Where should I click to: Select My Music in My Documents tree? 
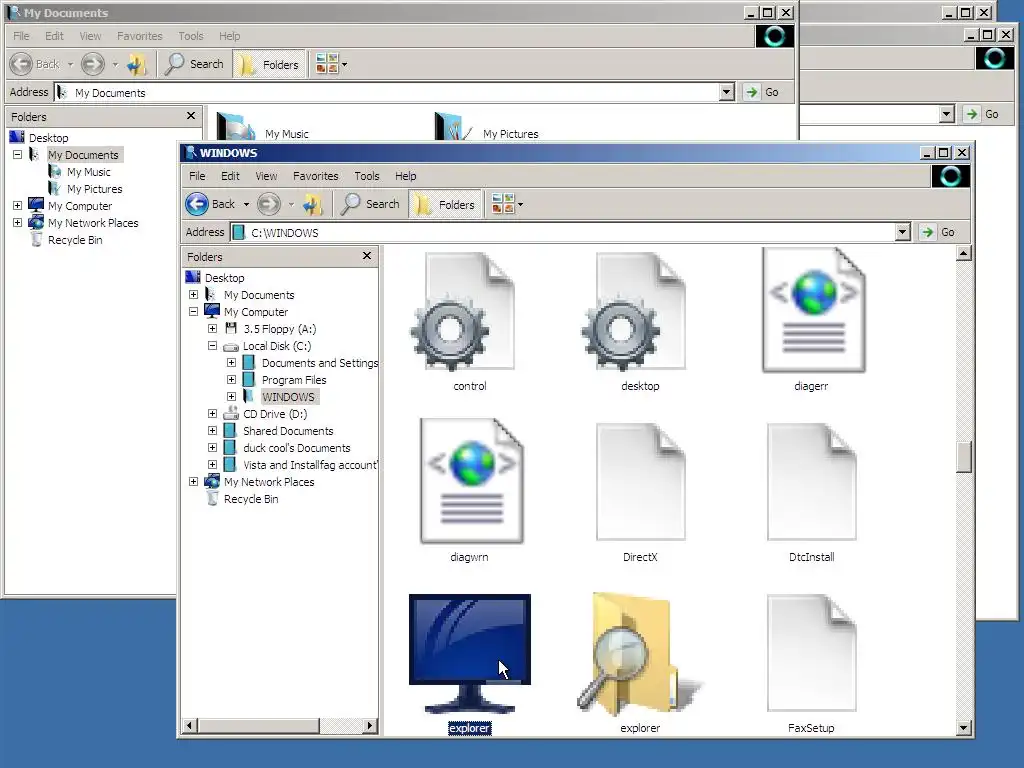pos(89,172)
